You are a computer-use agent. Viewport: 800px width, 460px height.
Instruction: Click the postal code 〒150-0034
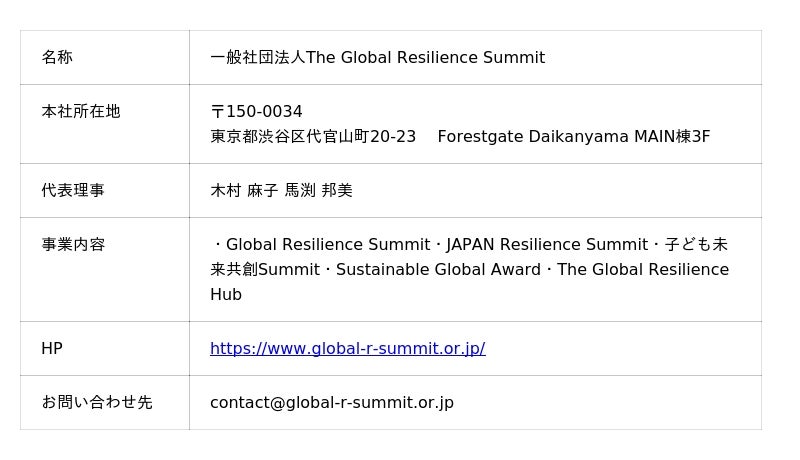tap(256, 112)
